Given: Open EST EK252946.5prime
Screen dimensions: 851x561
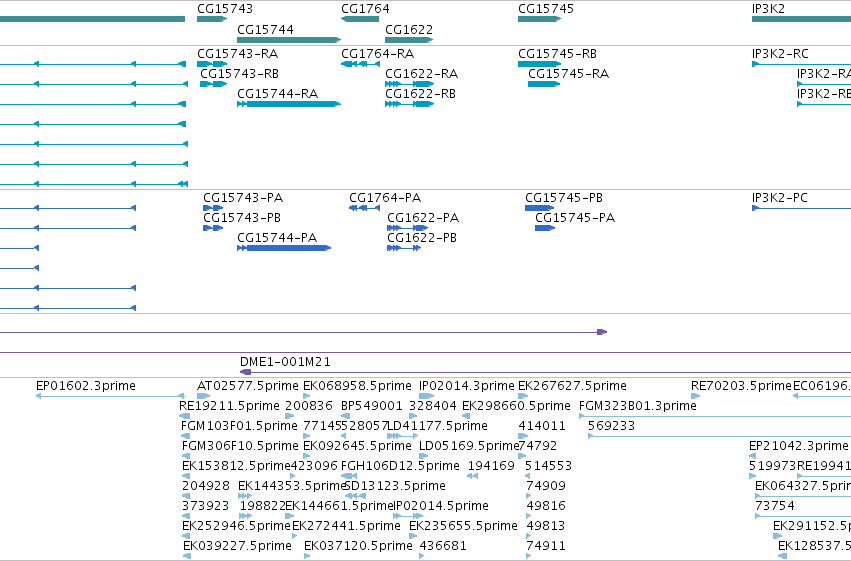Looking at the screenshot, I should tap(236, 526).
